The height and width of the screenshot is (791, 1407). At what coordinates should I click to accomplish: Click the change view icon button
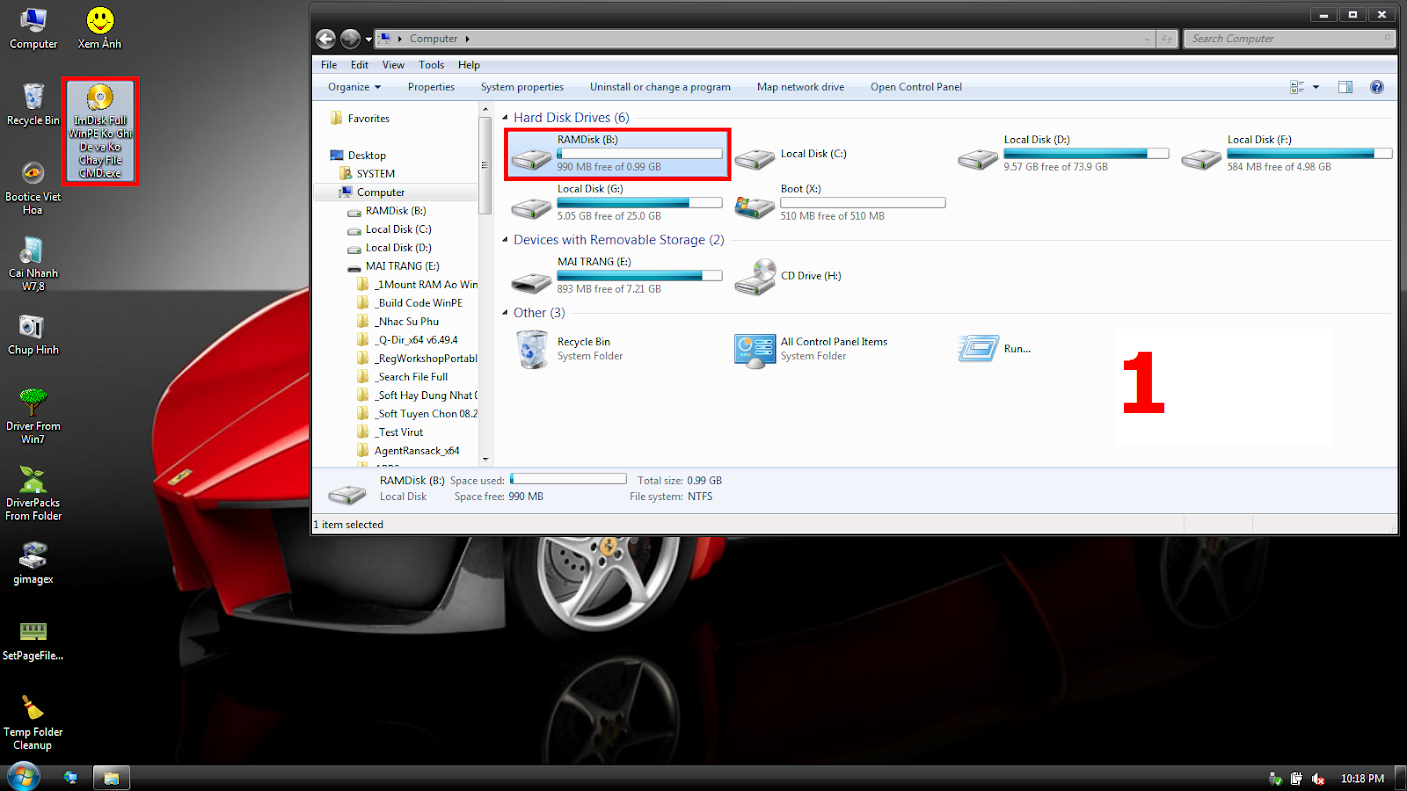pos(1297,87)
